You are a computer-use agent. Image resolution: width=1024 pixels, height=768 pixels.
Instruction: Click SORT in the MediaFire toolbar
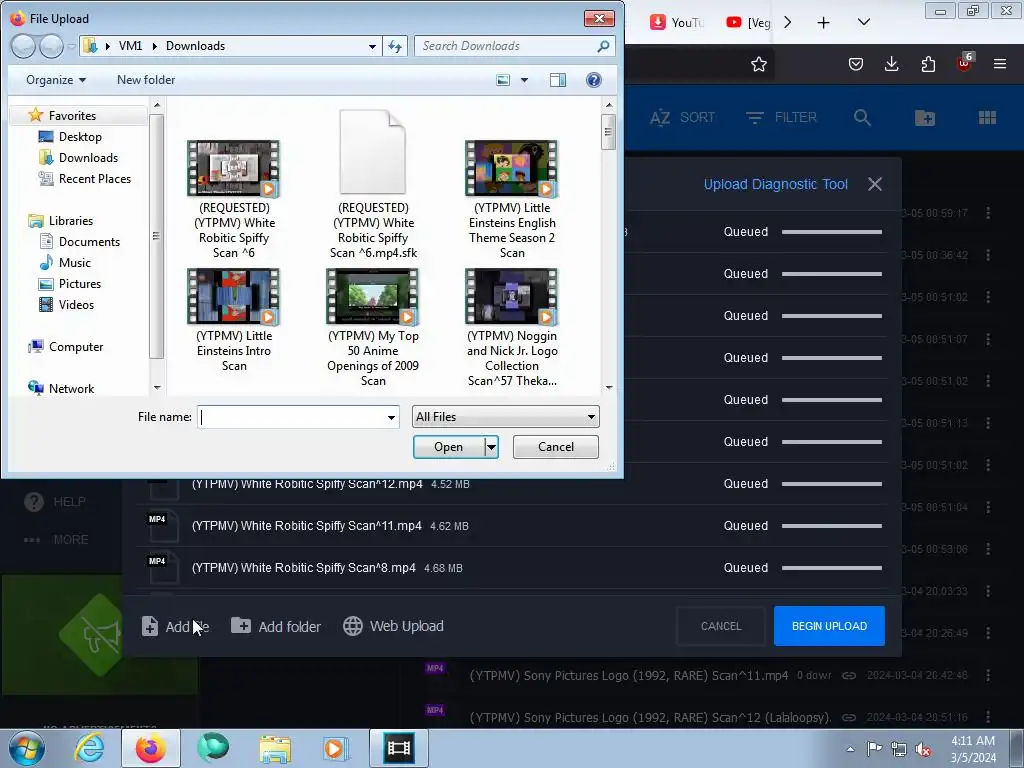point(682,118)
